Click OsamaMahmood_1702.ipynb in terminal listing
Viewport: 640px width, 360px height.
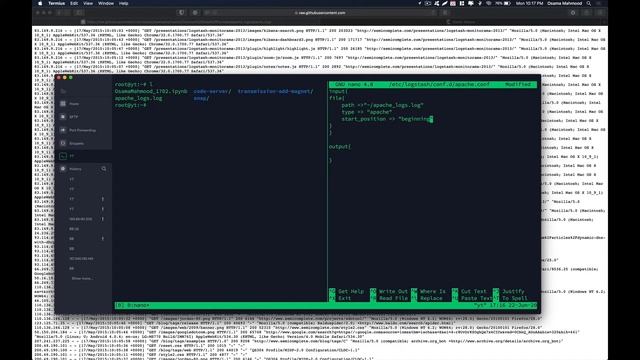(151, 91)
